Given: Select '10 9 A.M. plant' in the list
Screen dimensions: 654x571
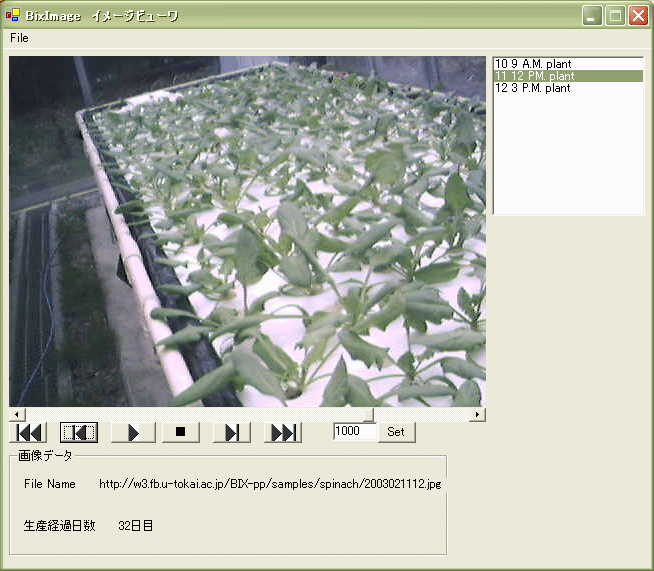Looking at the screenshot, I should [532, 64].
